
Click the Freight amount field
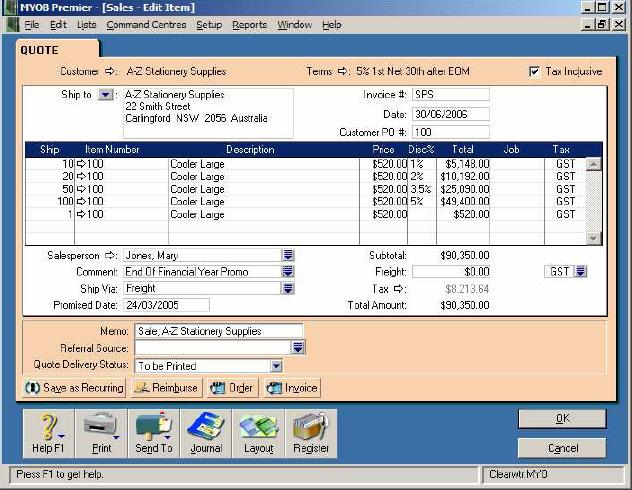click(451, 272)
